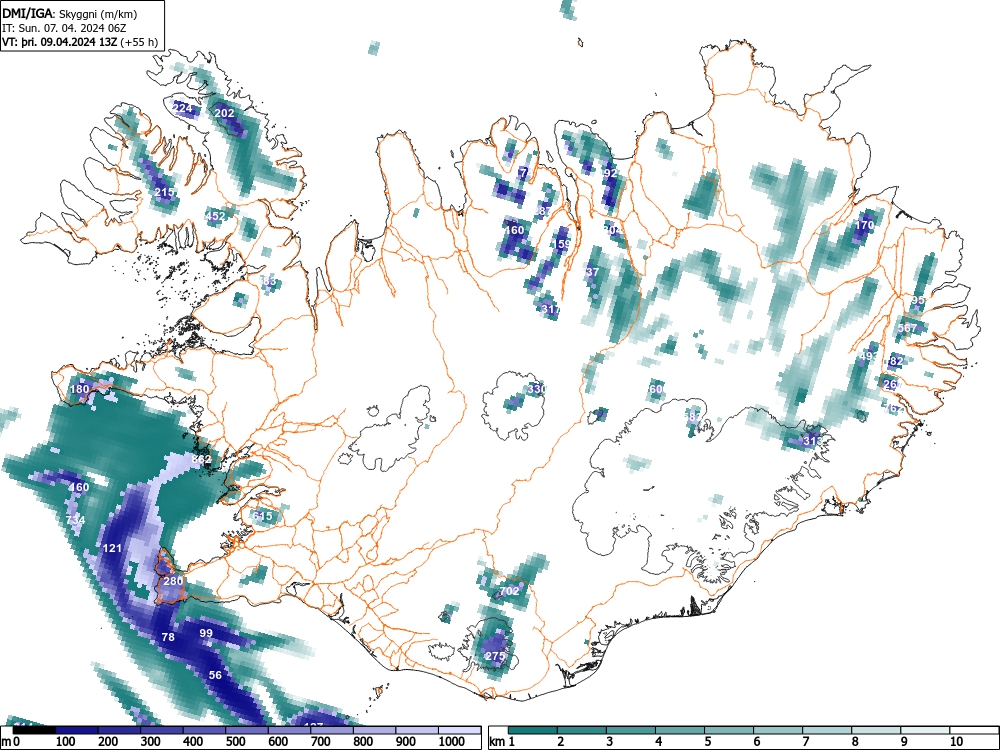Click the "VT: þri. 09.04.2024 13Z" valid time

[x=60, y=43]
